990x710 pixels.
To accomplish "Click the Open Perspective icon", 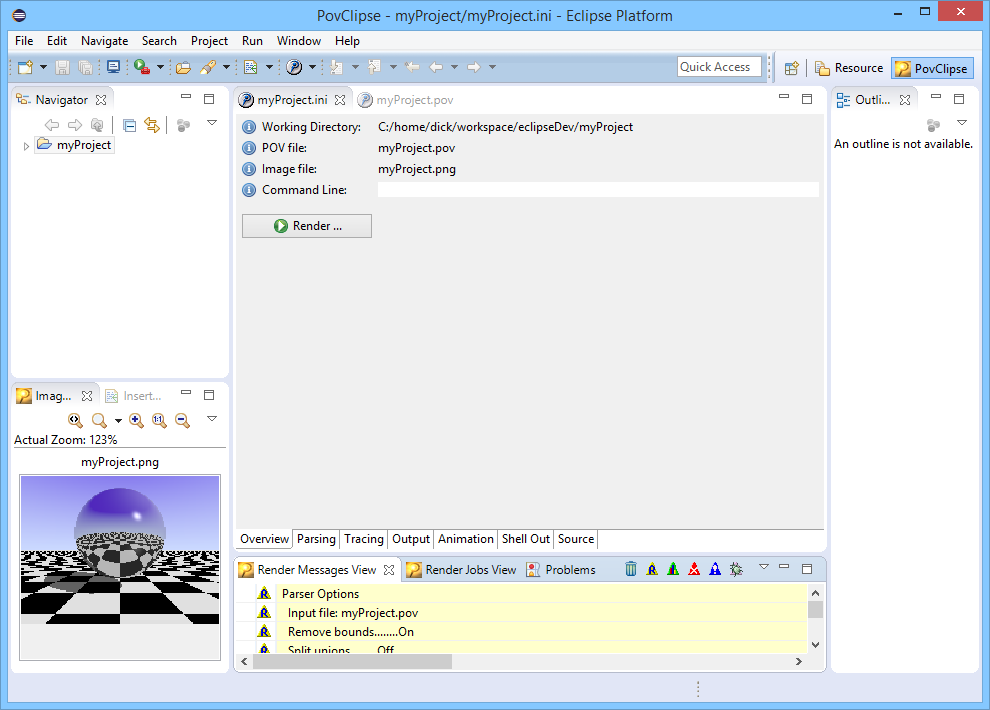I will coord(792,68).
